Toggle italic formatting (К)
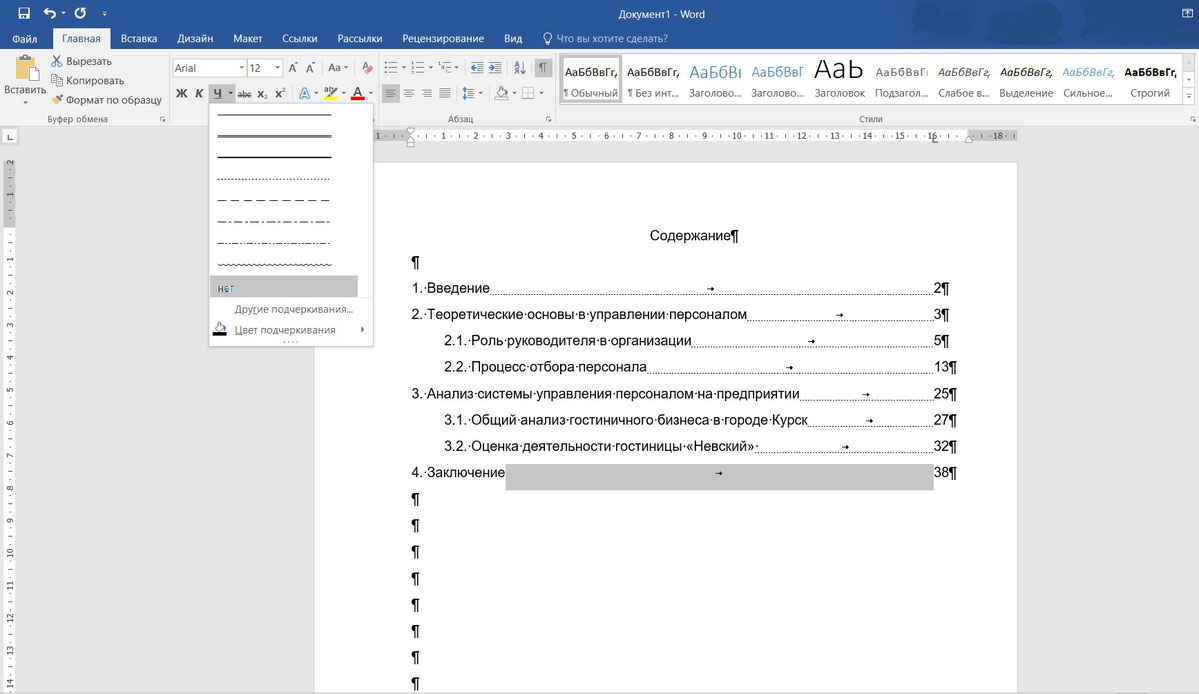The image size is (1199, 694). point(199,93)
